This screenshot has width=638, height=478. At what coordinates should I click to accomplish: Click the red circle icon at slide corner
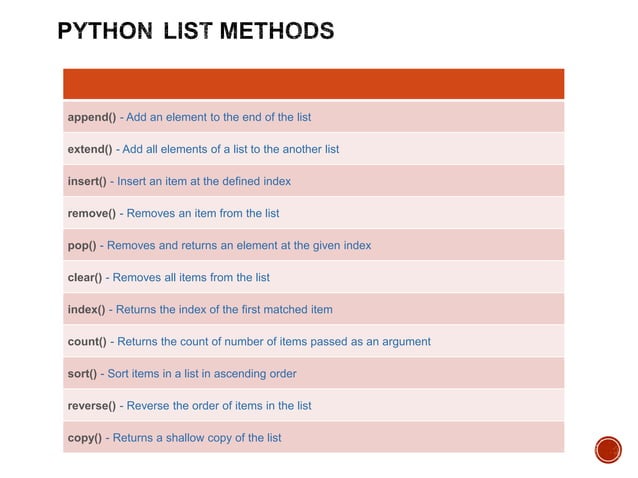(609, 449)
